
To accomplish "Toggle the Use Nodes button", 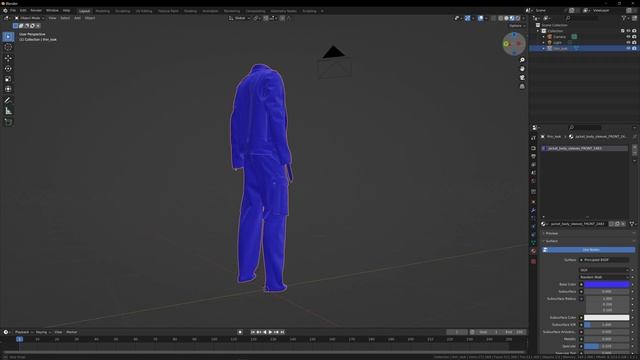I will point(589,249).
